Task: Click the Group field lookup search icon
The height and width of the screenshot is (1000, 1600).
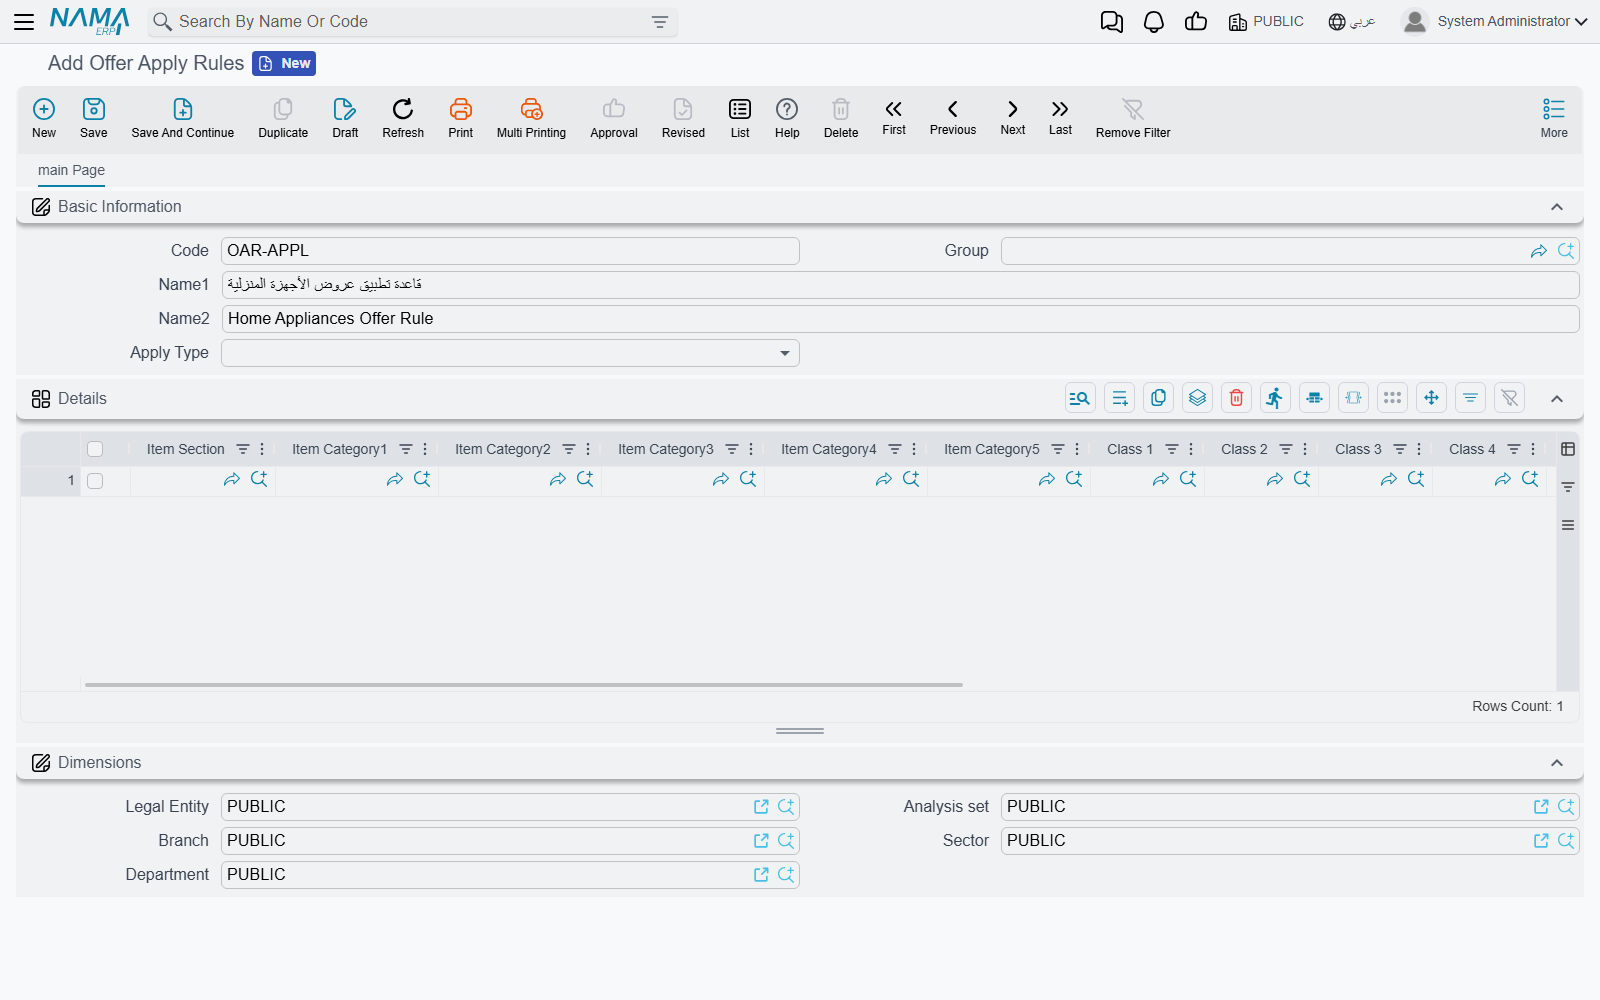Action: [x=1566, y=251]
